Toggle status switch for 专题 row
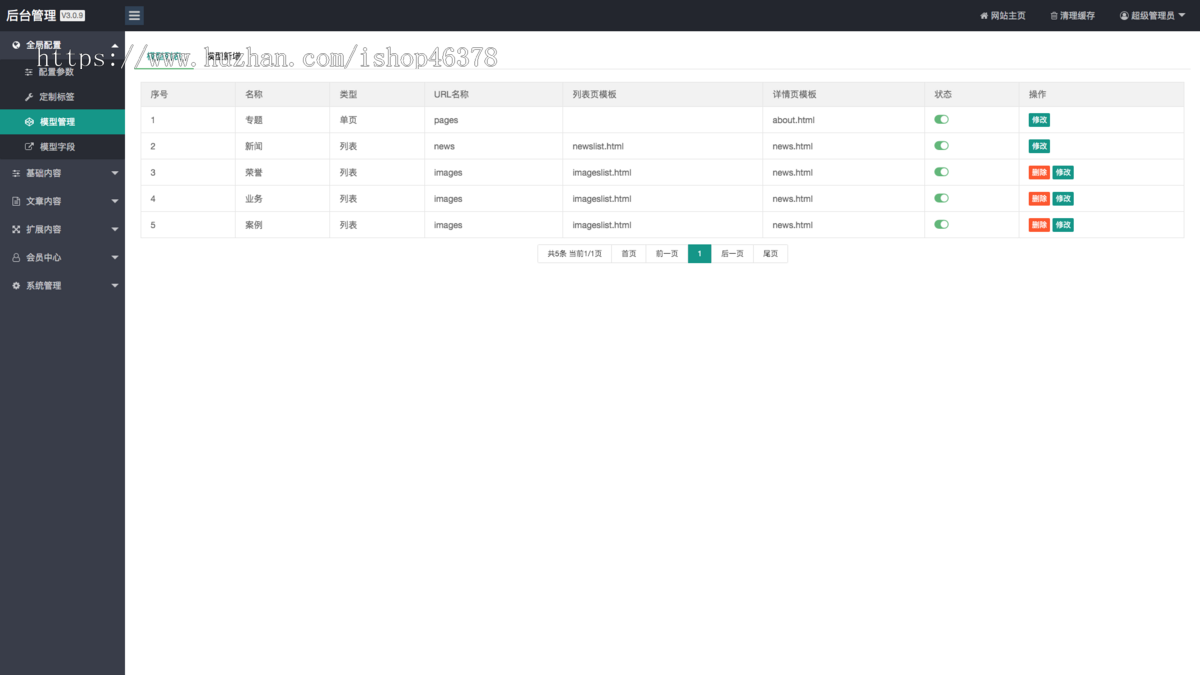The width and height of the screenshot is (1200, 675). pos(941,119)
